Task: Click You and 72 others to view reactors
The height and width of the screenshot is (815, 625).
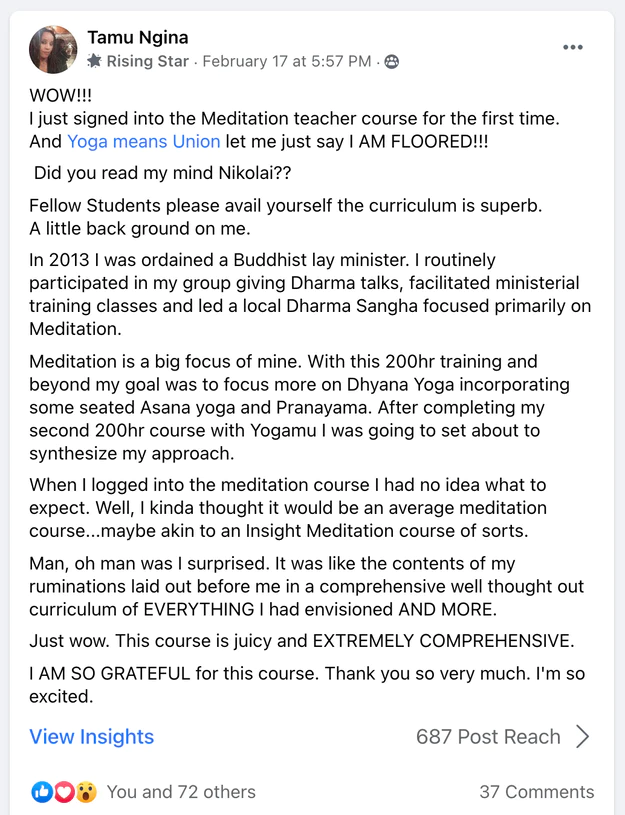Action: (181, 791)
